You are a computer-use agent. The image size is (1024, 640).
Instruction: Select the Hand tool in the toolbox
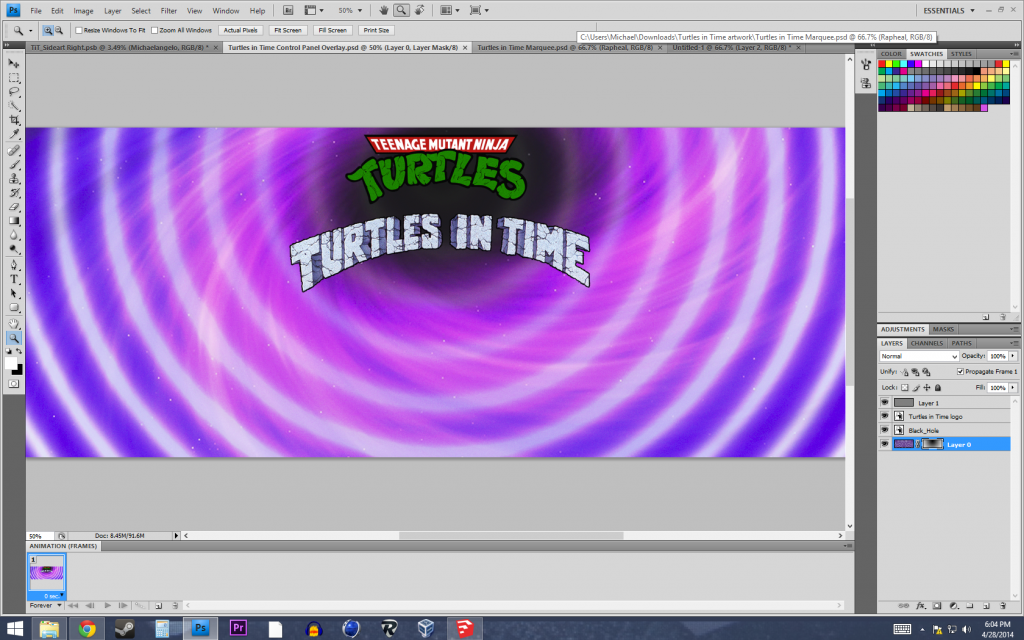click(14, 324)
